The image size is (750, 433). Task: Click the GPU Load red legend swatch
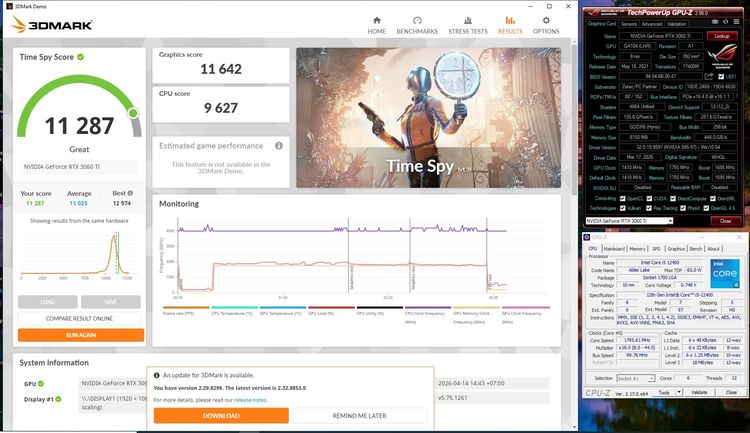[331, 308]
